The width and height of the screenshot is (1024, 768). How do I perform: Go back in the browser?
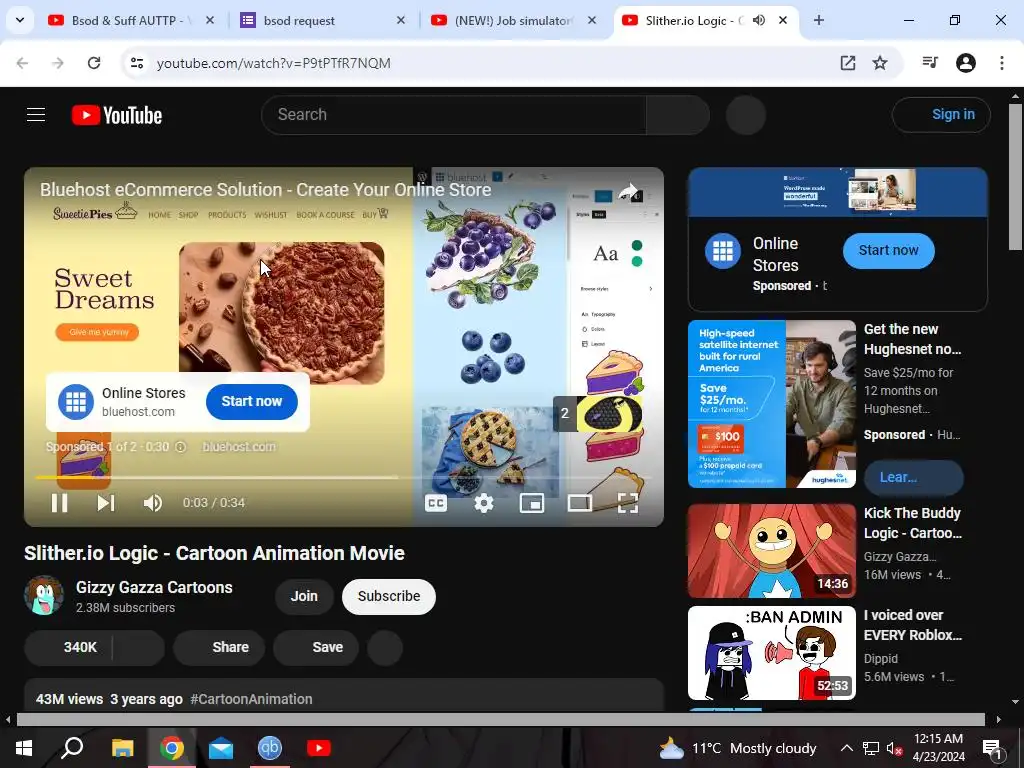22,63
